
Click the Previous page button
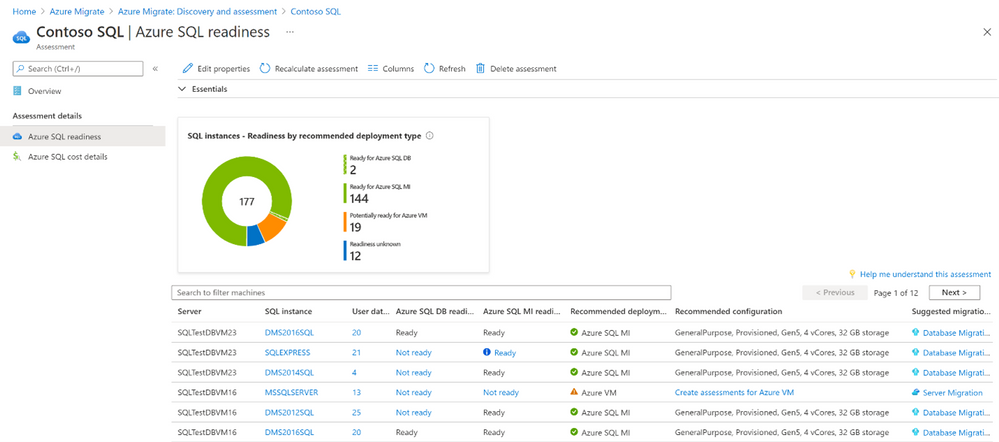[x=835, y=292]
